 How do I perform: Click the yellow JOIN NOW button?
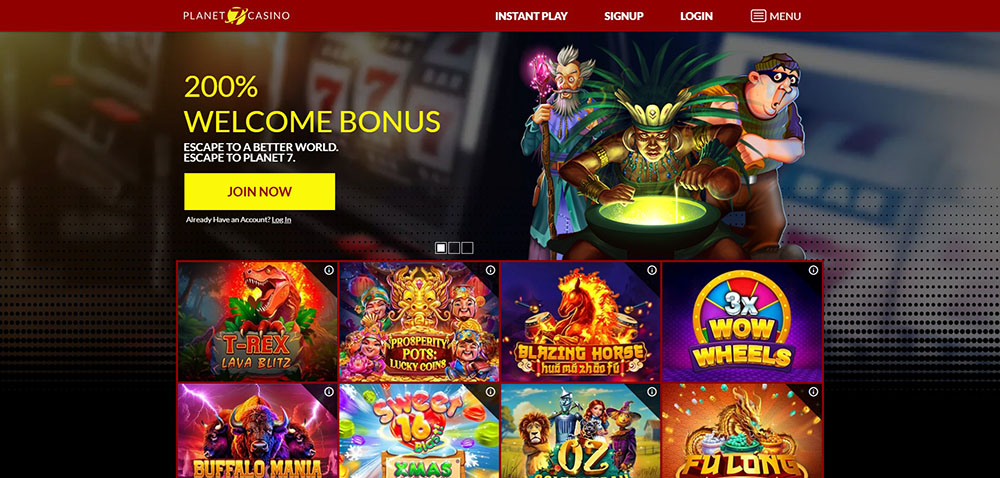tap(260, 191)
